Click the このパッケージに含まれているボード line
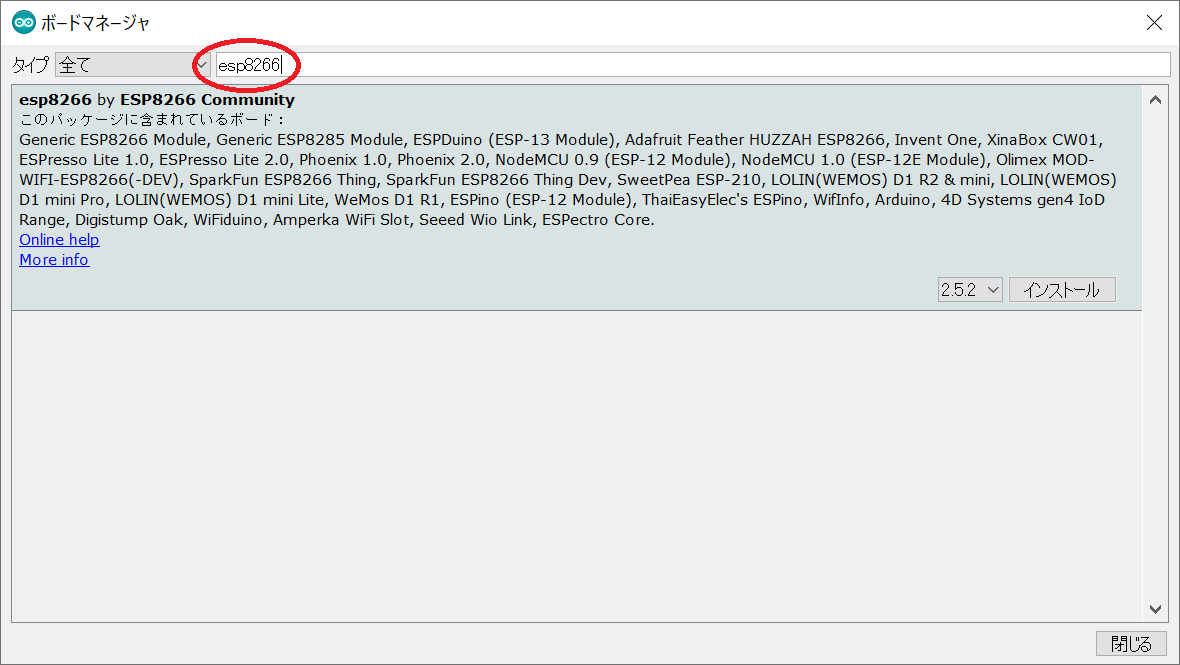 coord(152,120)
